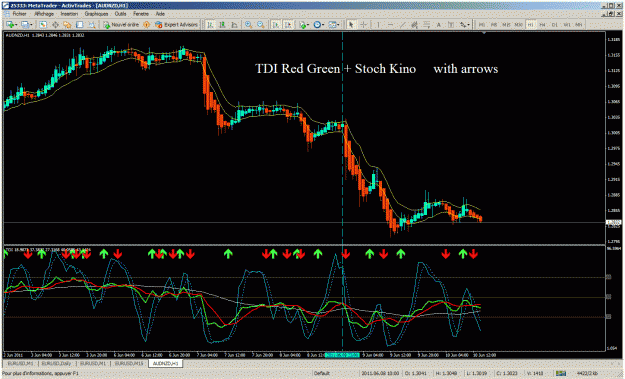625x379 pixels.
Task: Switch to D1 timeframe
Action: coord(554,25)
